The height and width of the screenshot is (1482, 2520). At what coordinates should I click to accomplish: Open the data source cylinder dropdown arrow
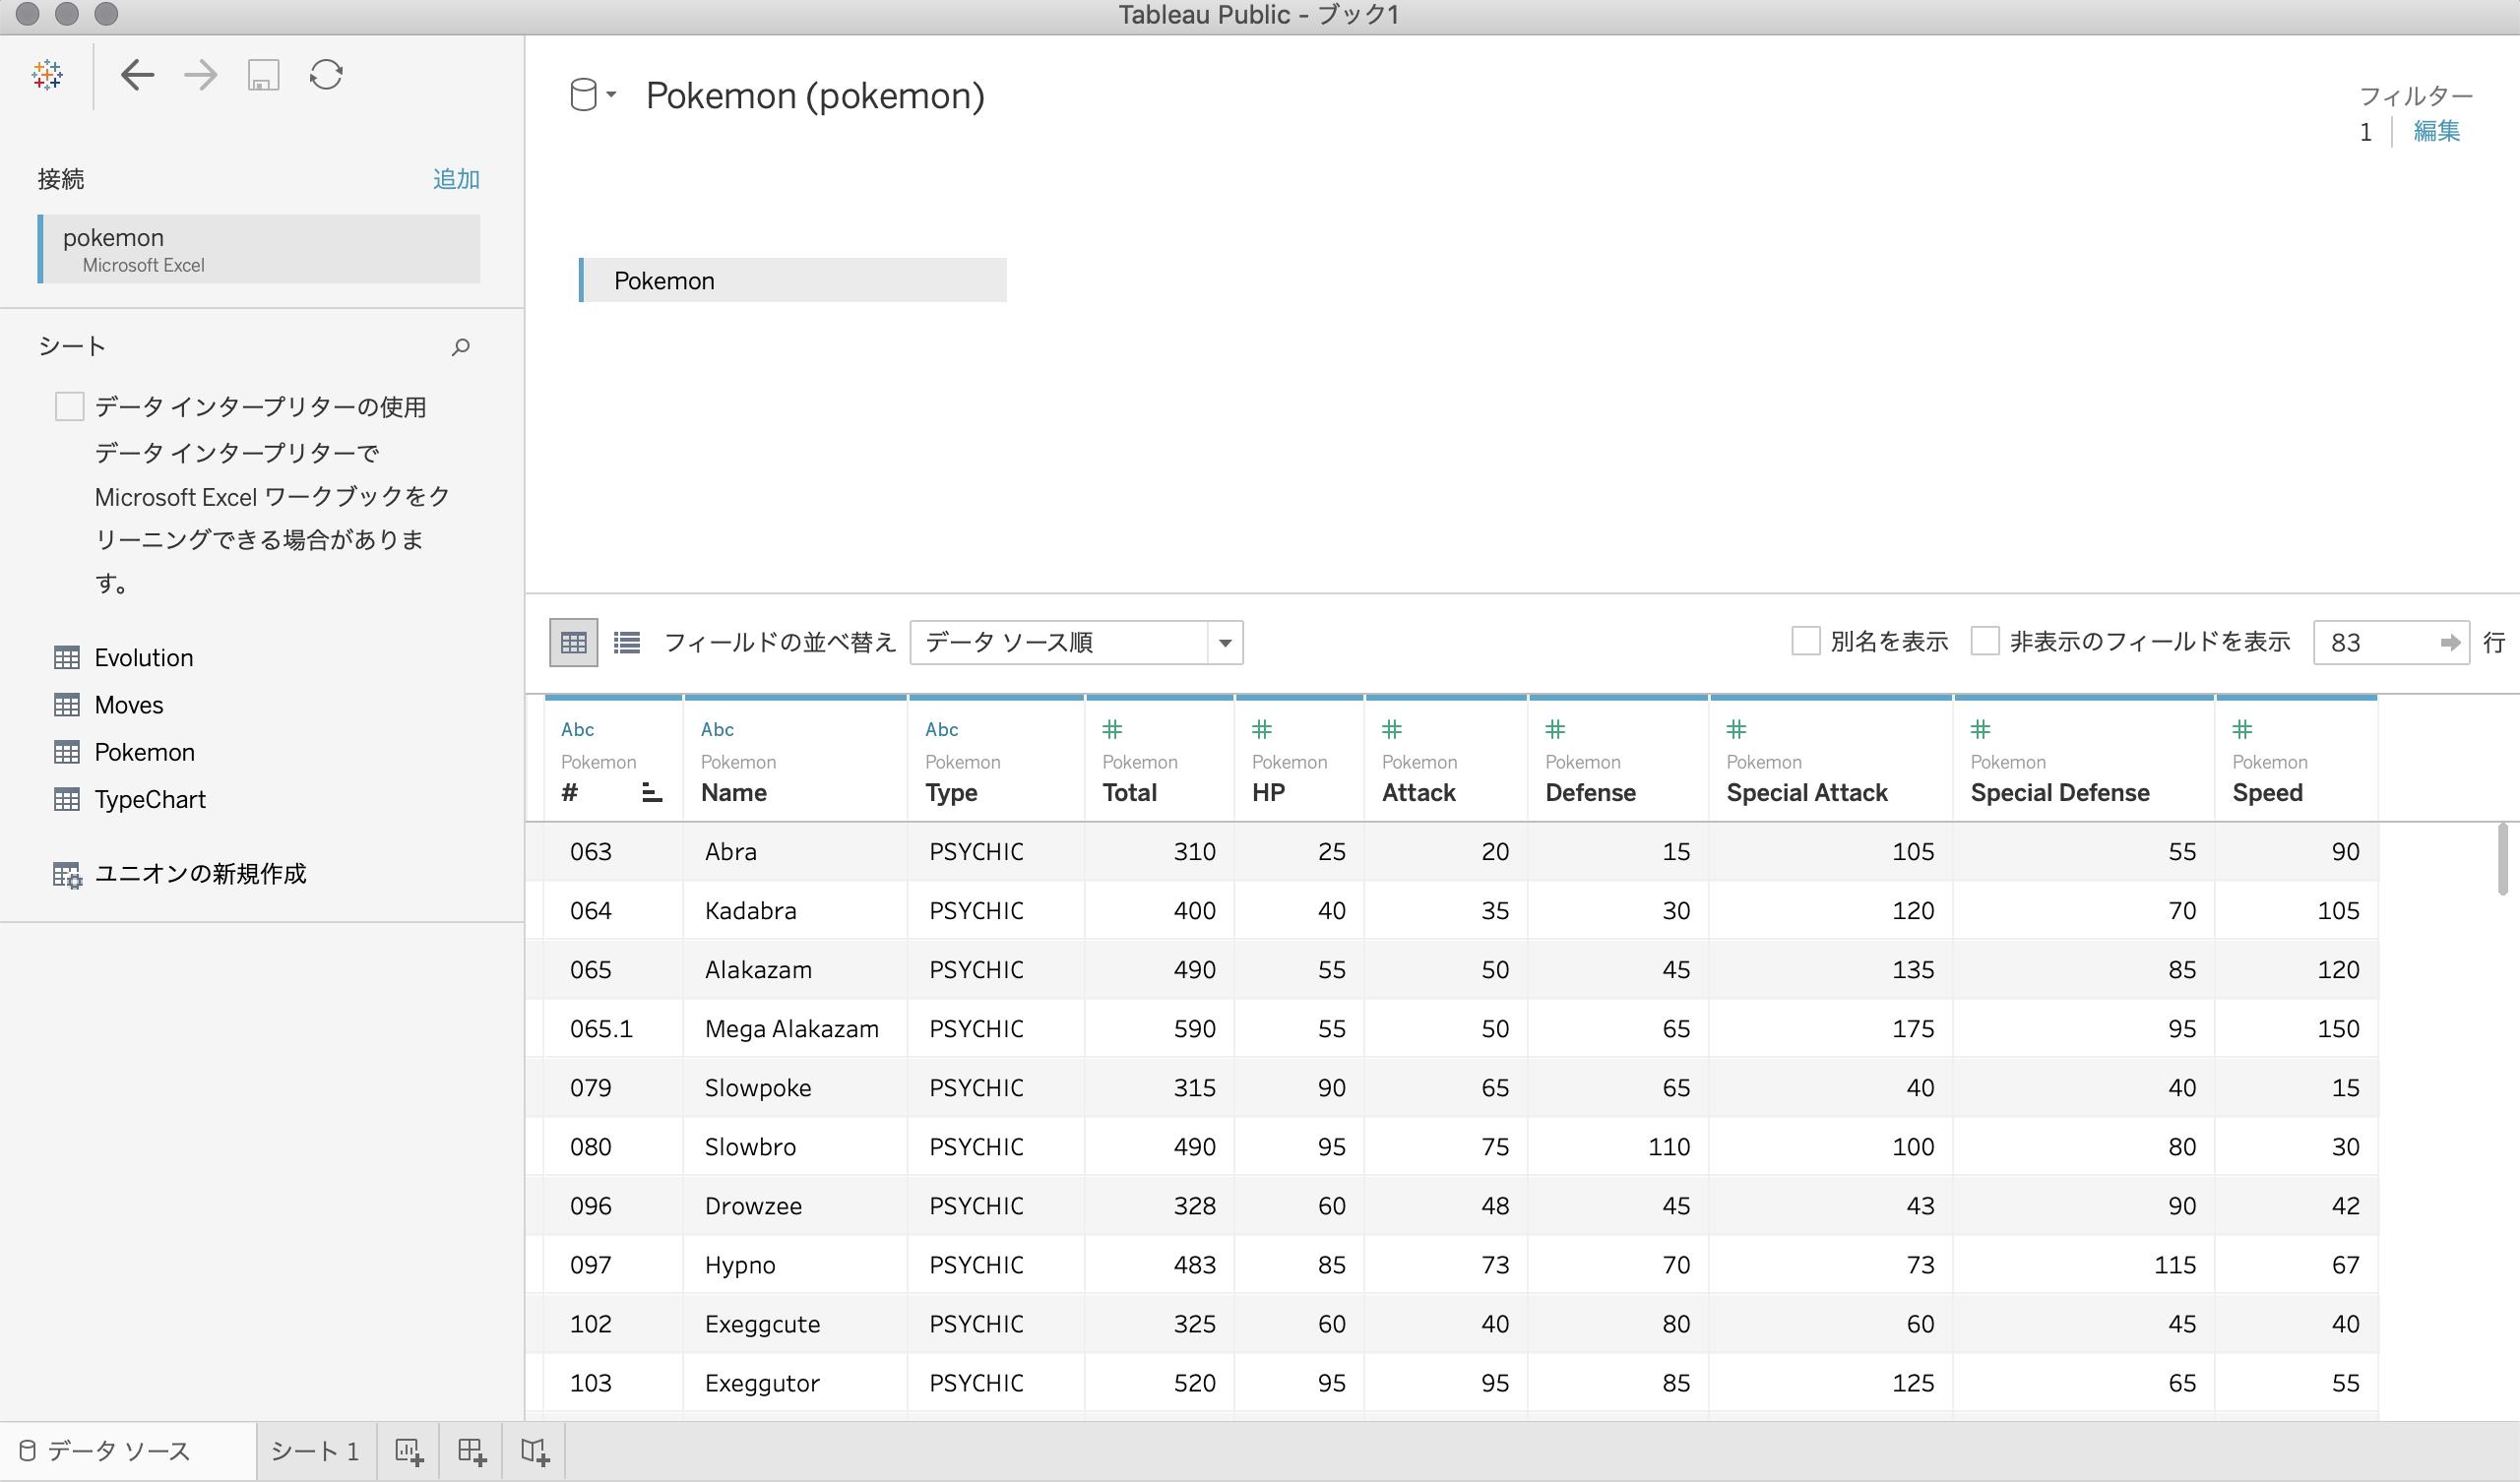point(611,95)
